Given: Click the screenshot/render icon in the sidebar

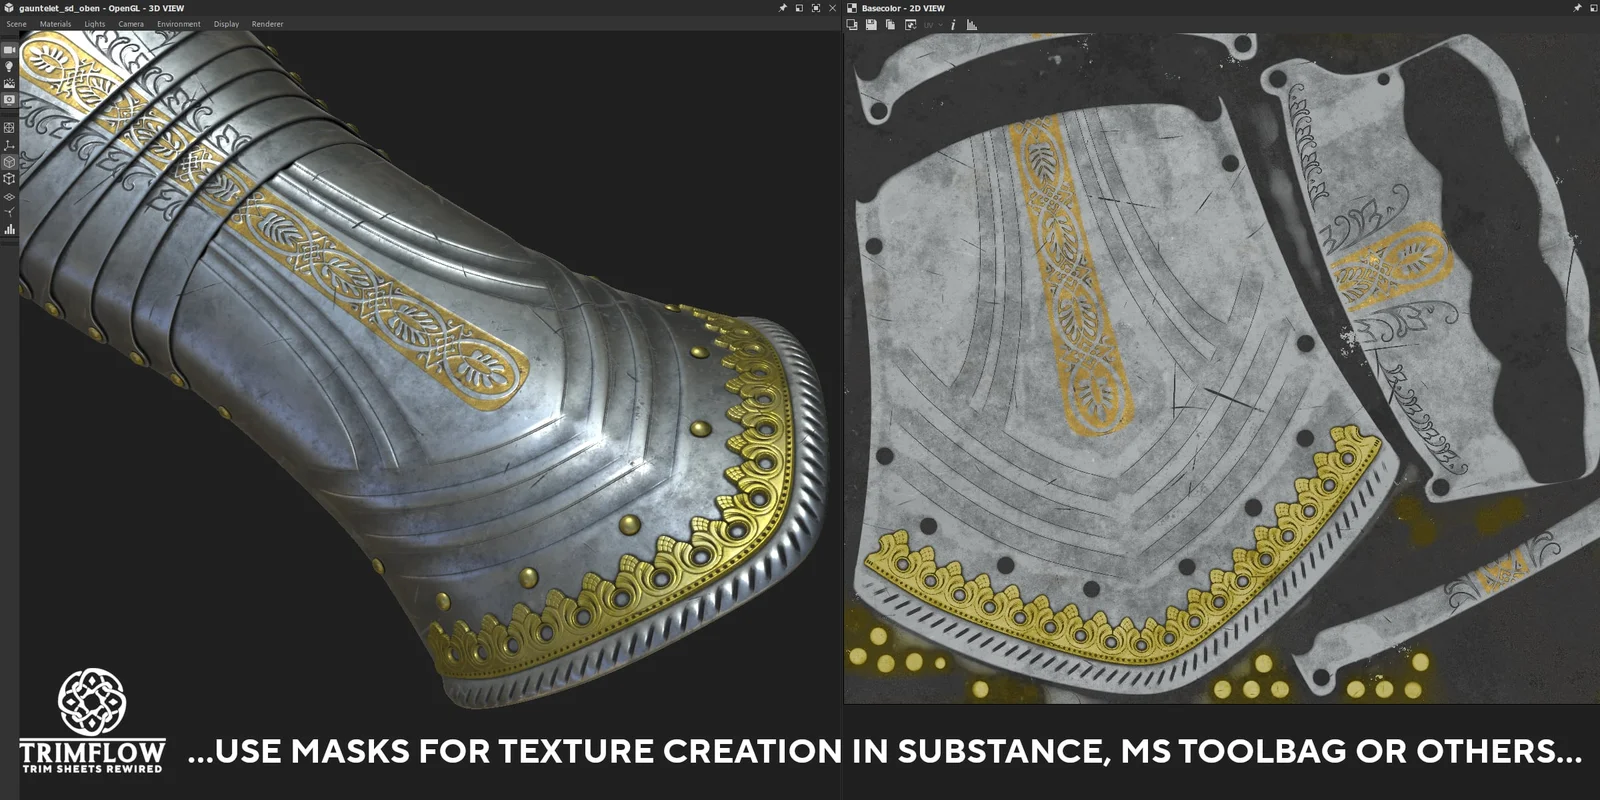Looking at the screenshot, I should (x=9, y=100).
